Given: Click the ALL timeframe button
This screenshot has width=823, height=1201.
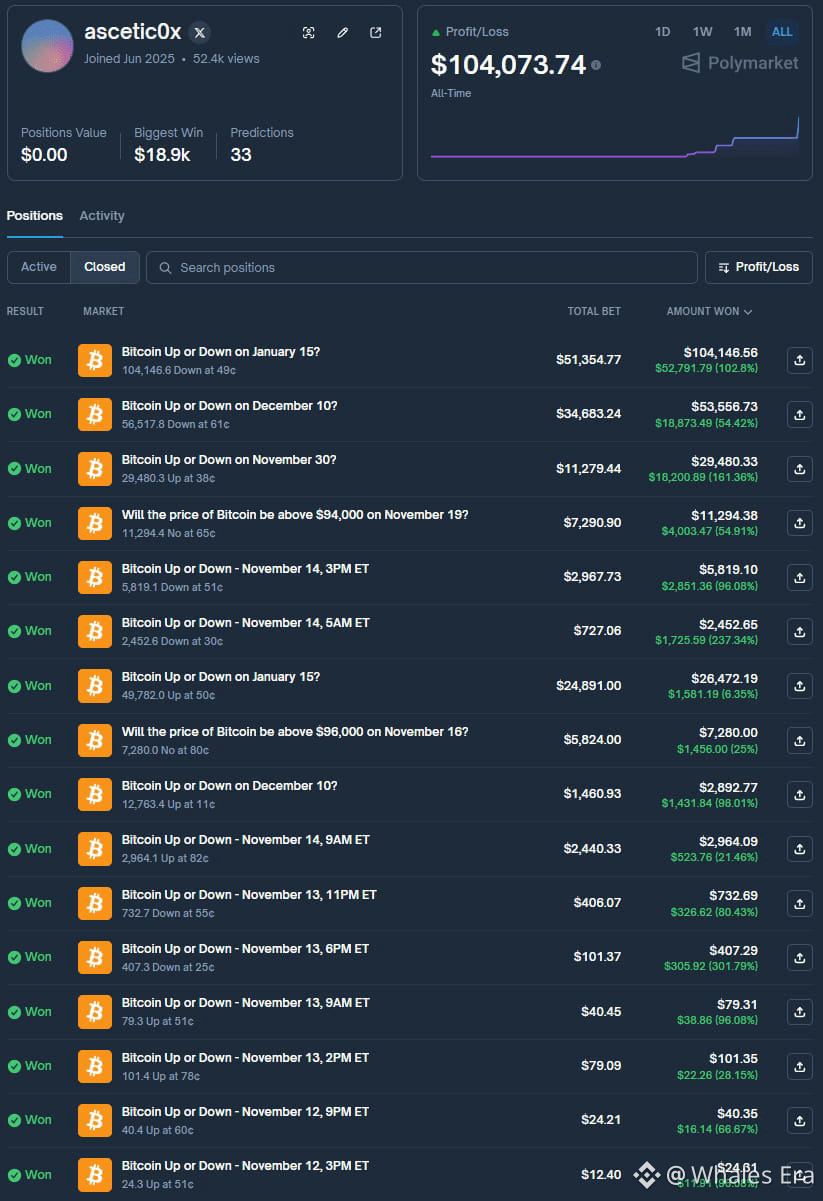Looking at the screenshot, I should [x=781, y=31].
